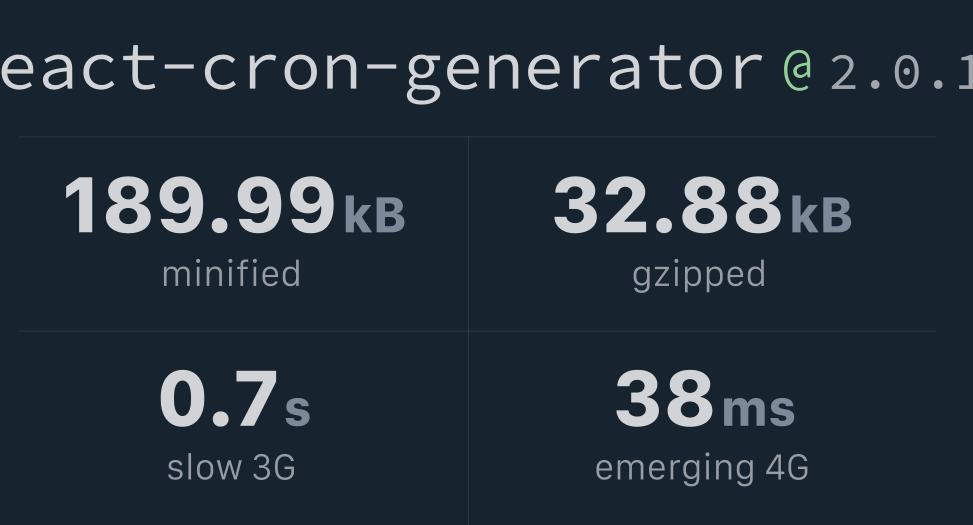The height and width of the screenshot is (525, 973).
Task: Click the 32.88 gzipped size value
Action: coord(667,207)
